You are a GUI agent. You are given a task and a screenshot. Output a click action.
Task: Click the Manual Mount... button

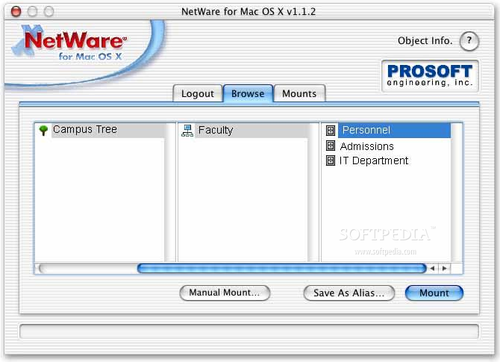[225, 293]
